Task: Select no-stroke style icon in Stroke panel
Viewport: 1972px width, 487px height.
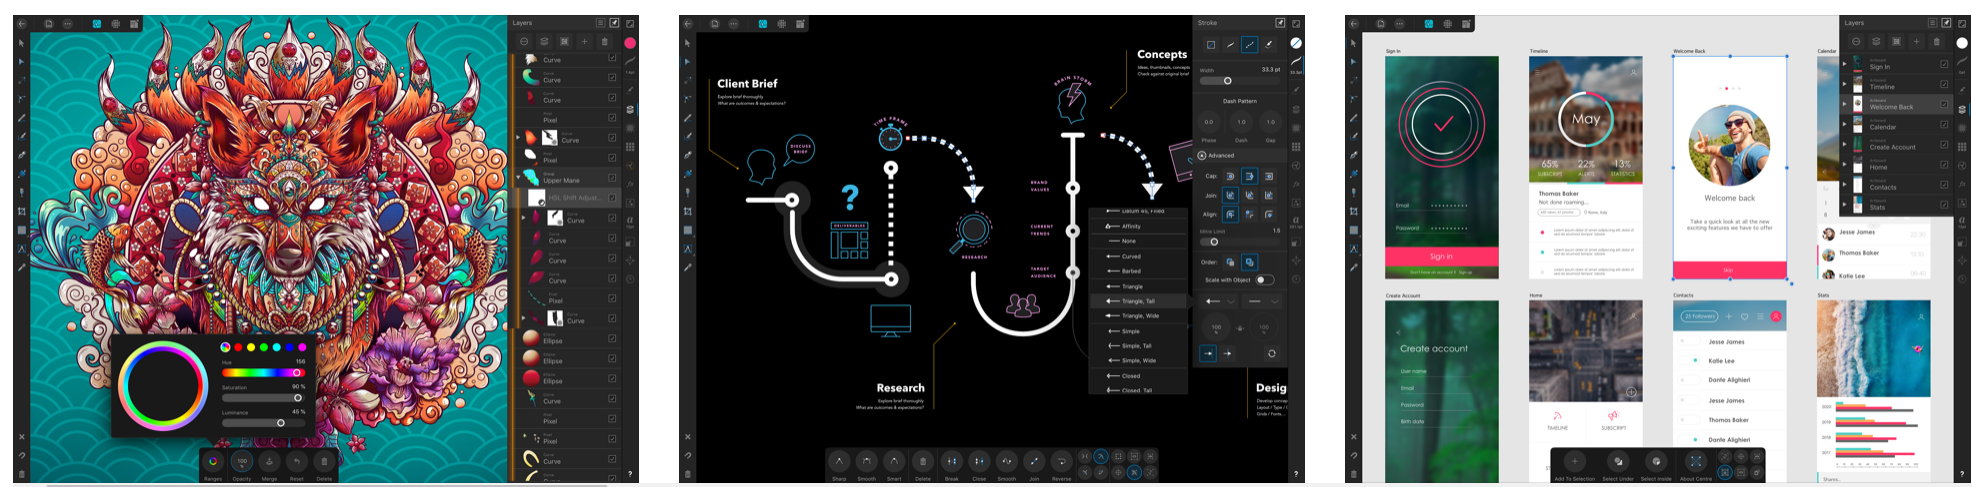Action: point(1210,45)
